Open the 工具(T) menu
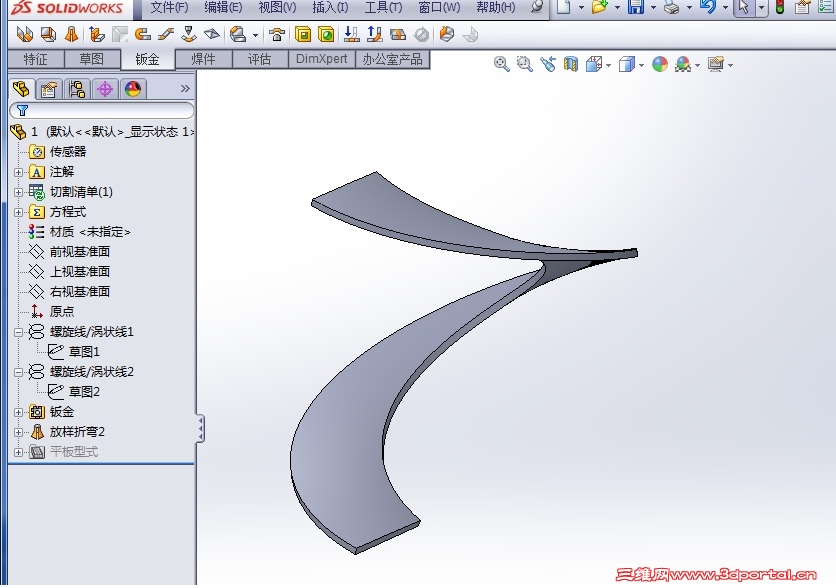 tap(383, 7)
